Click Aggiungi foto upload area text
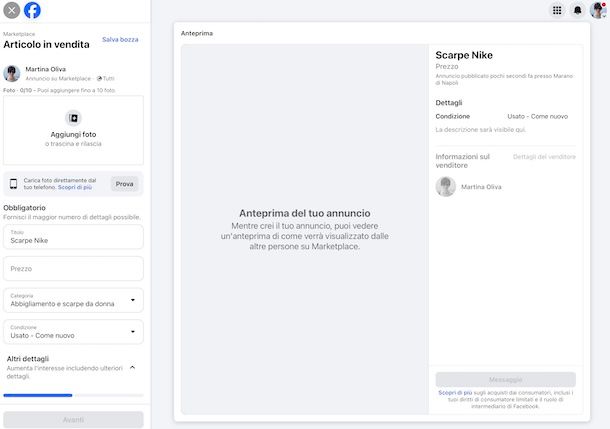This screenshot has width=610, height=429. coord(73,134)
